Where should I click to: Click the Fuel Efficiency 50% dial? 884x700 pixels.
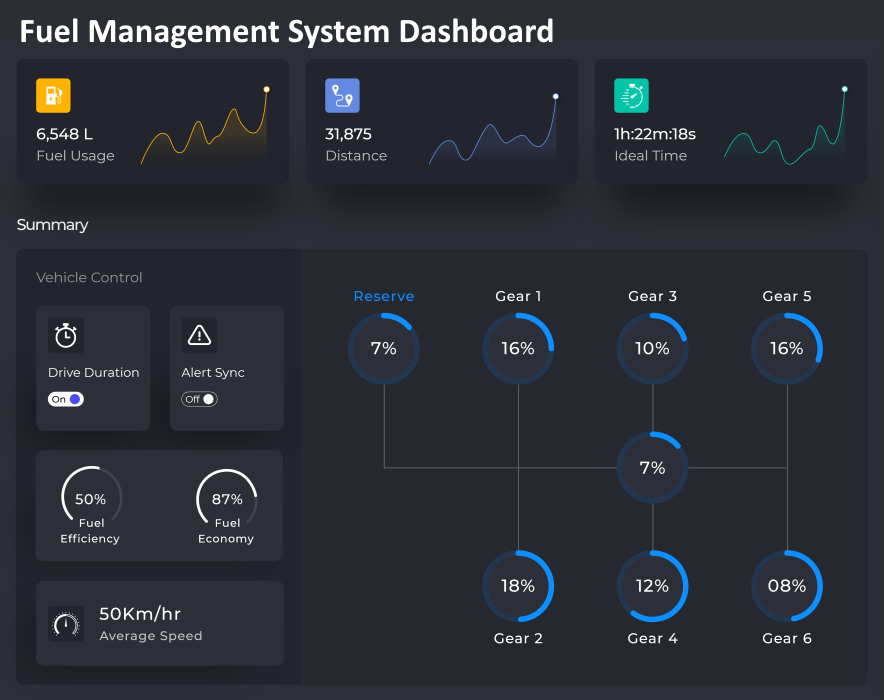pos(91,499)
